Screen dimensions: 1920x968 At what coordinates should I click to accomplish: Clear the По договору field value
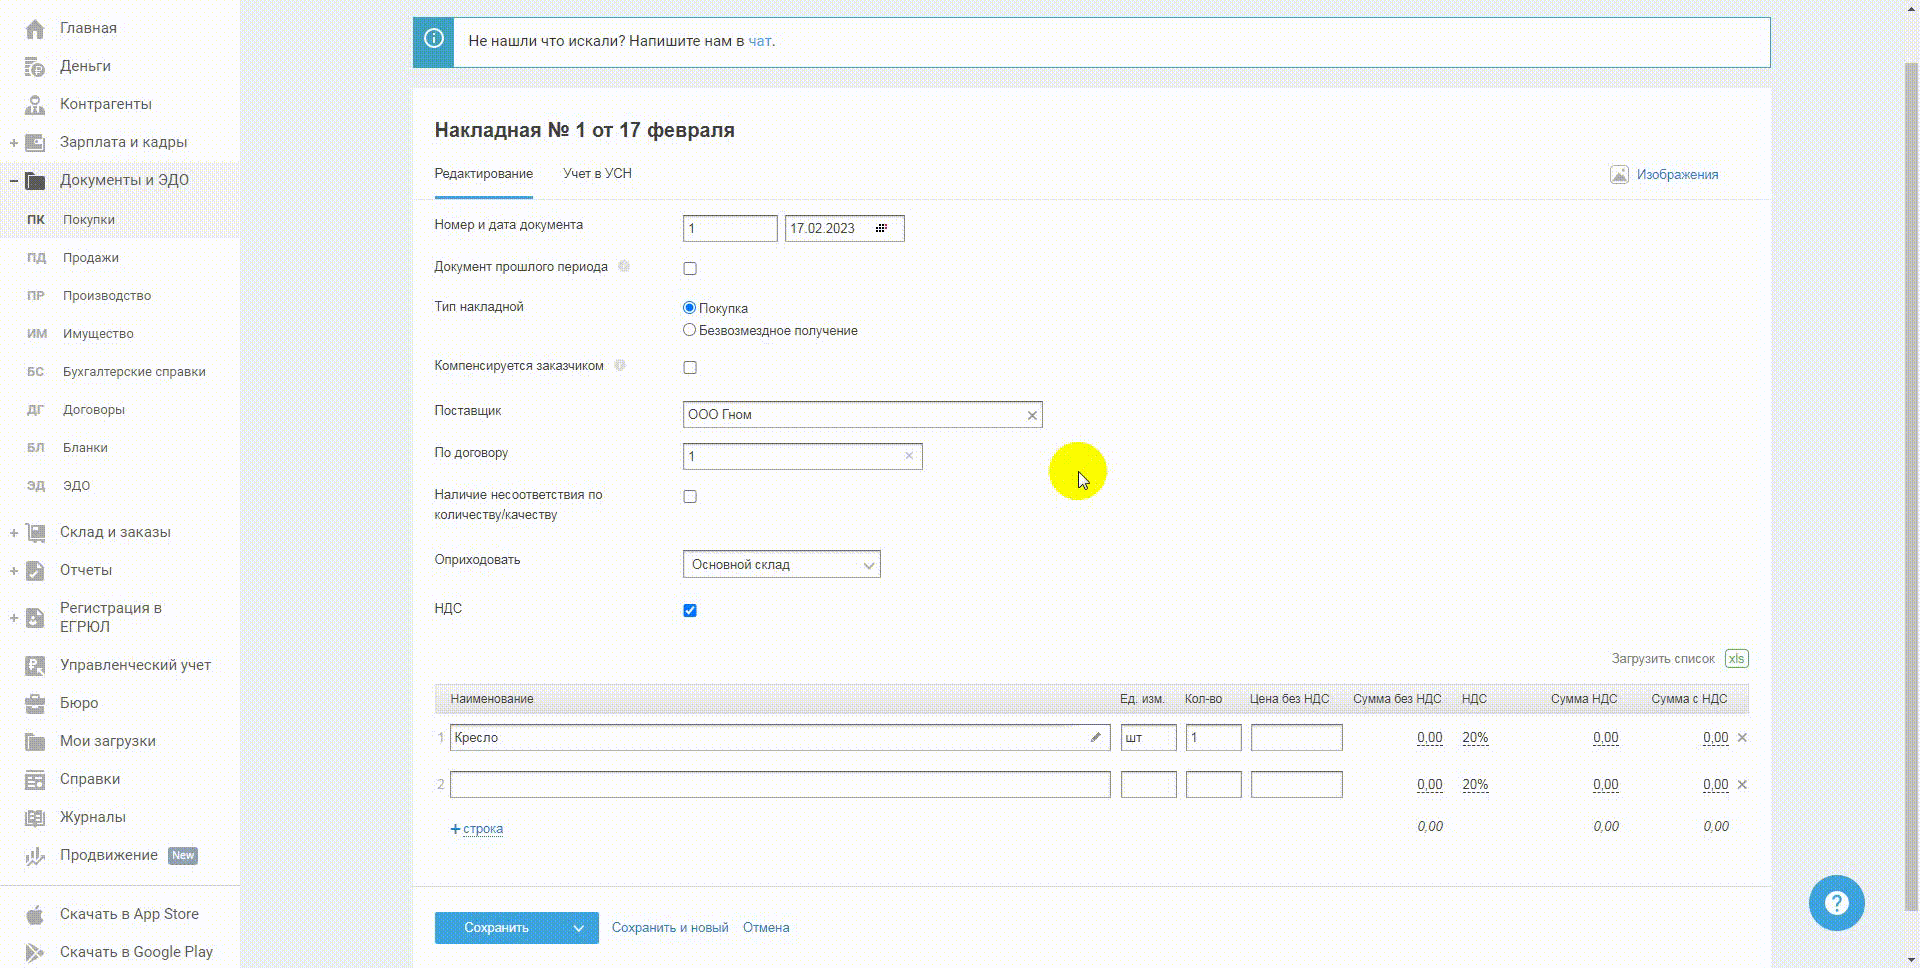909,456
